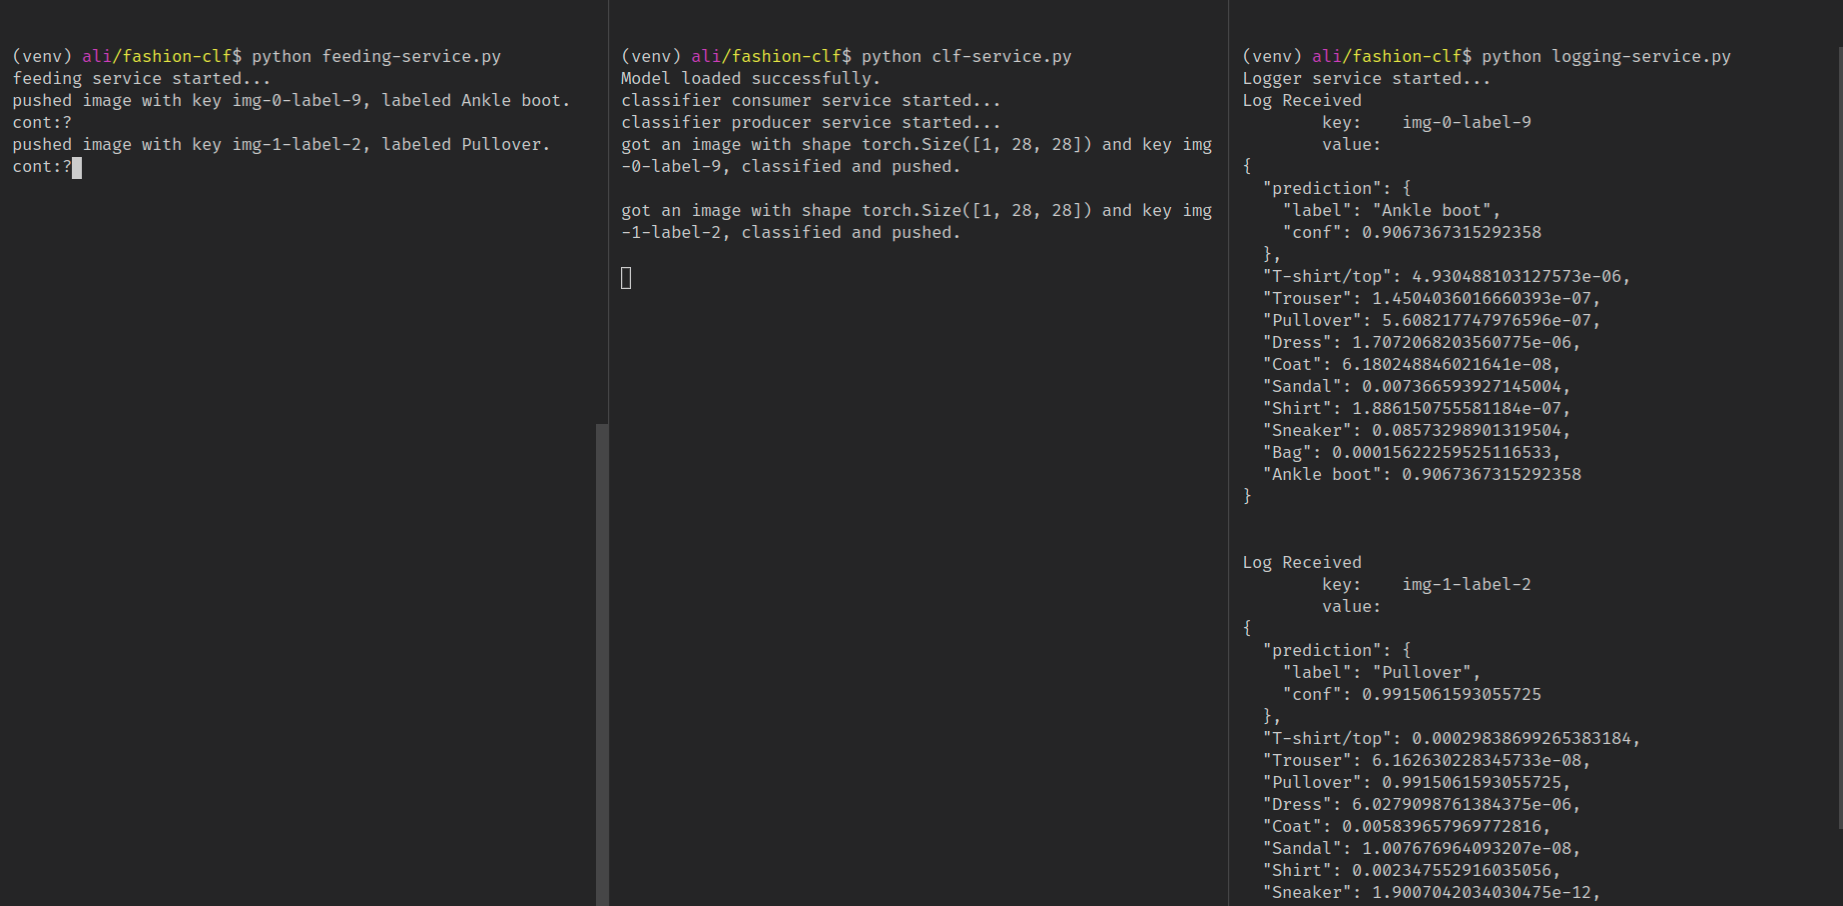Click the line 'pushed image with key img-0-label-9'
The width and height of the screenshot is (1843, 906).
[291, 100]
